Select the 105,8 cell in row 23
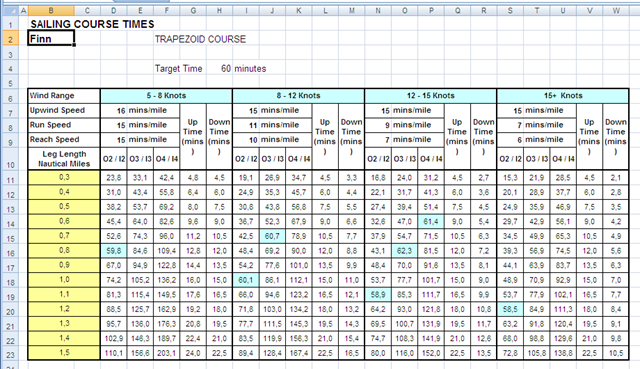 pyautogui.click(x=536, y=353)
